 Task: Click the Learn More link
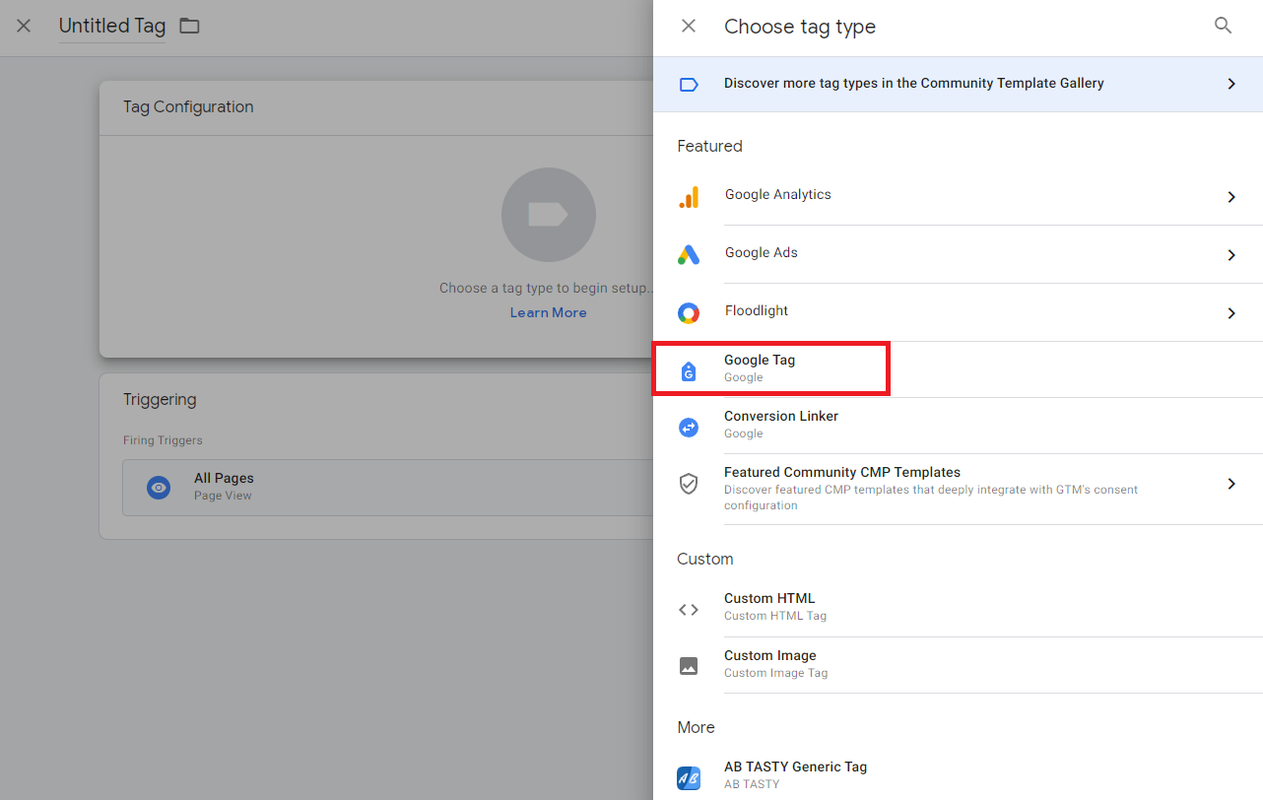tap(548, 313)
